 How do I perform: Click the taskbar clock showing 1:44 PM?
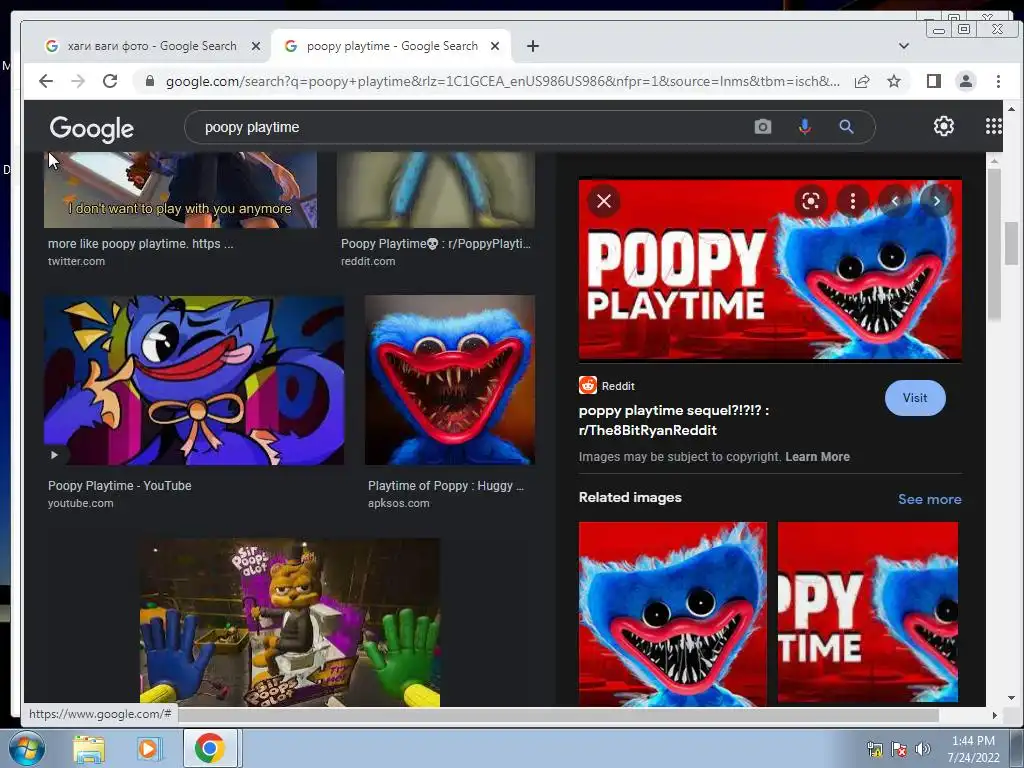(x=973, y=748)
